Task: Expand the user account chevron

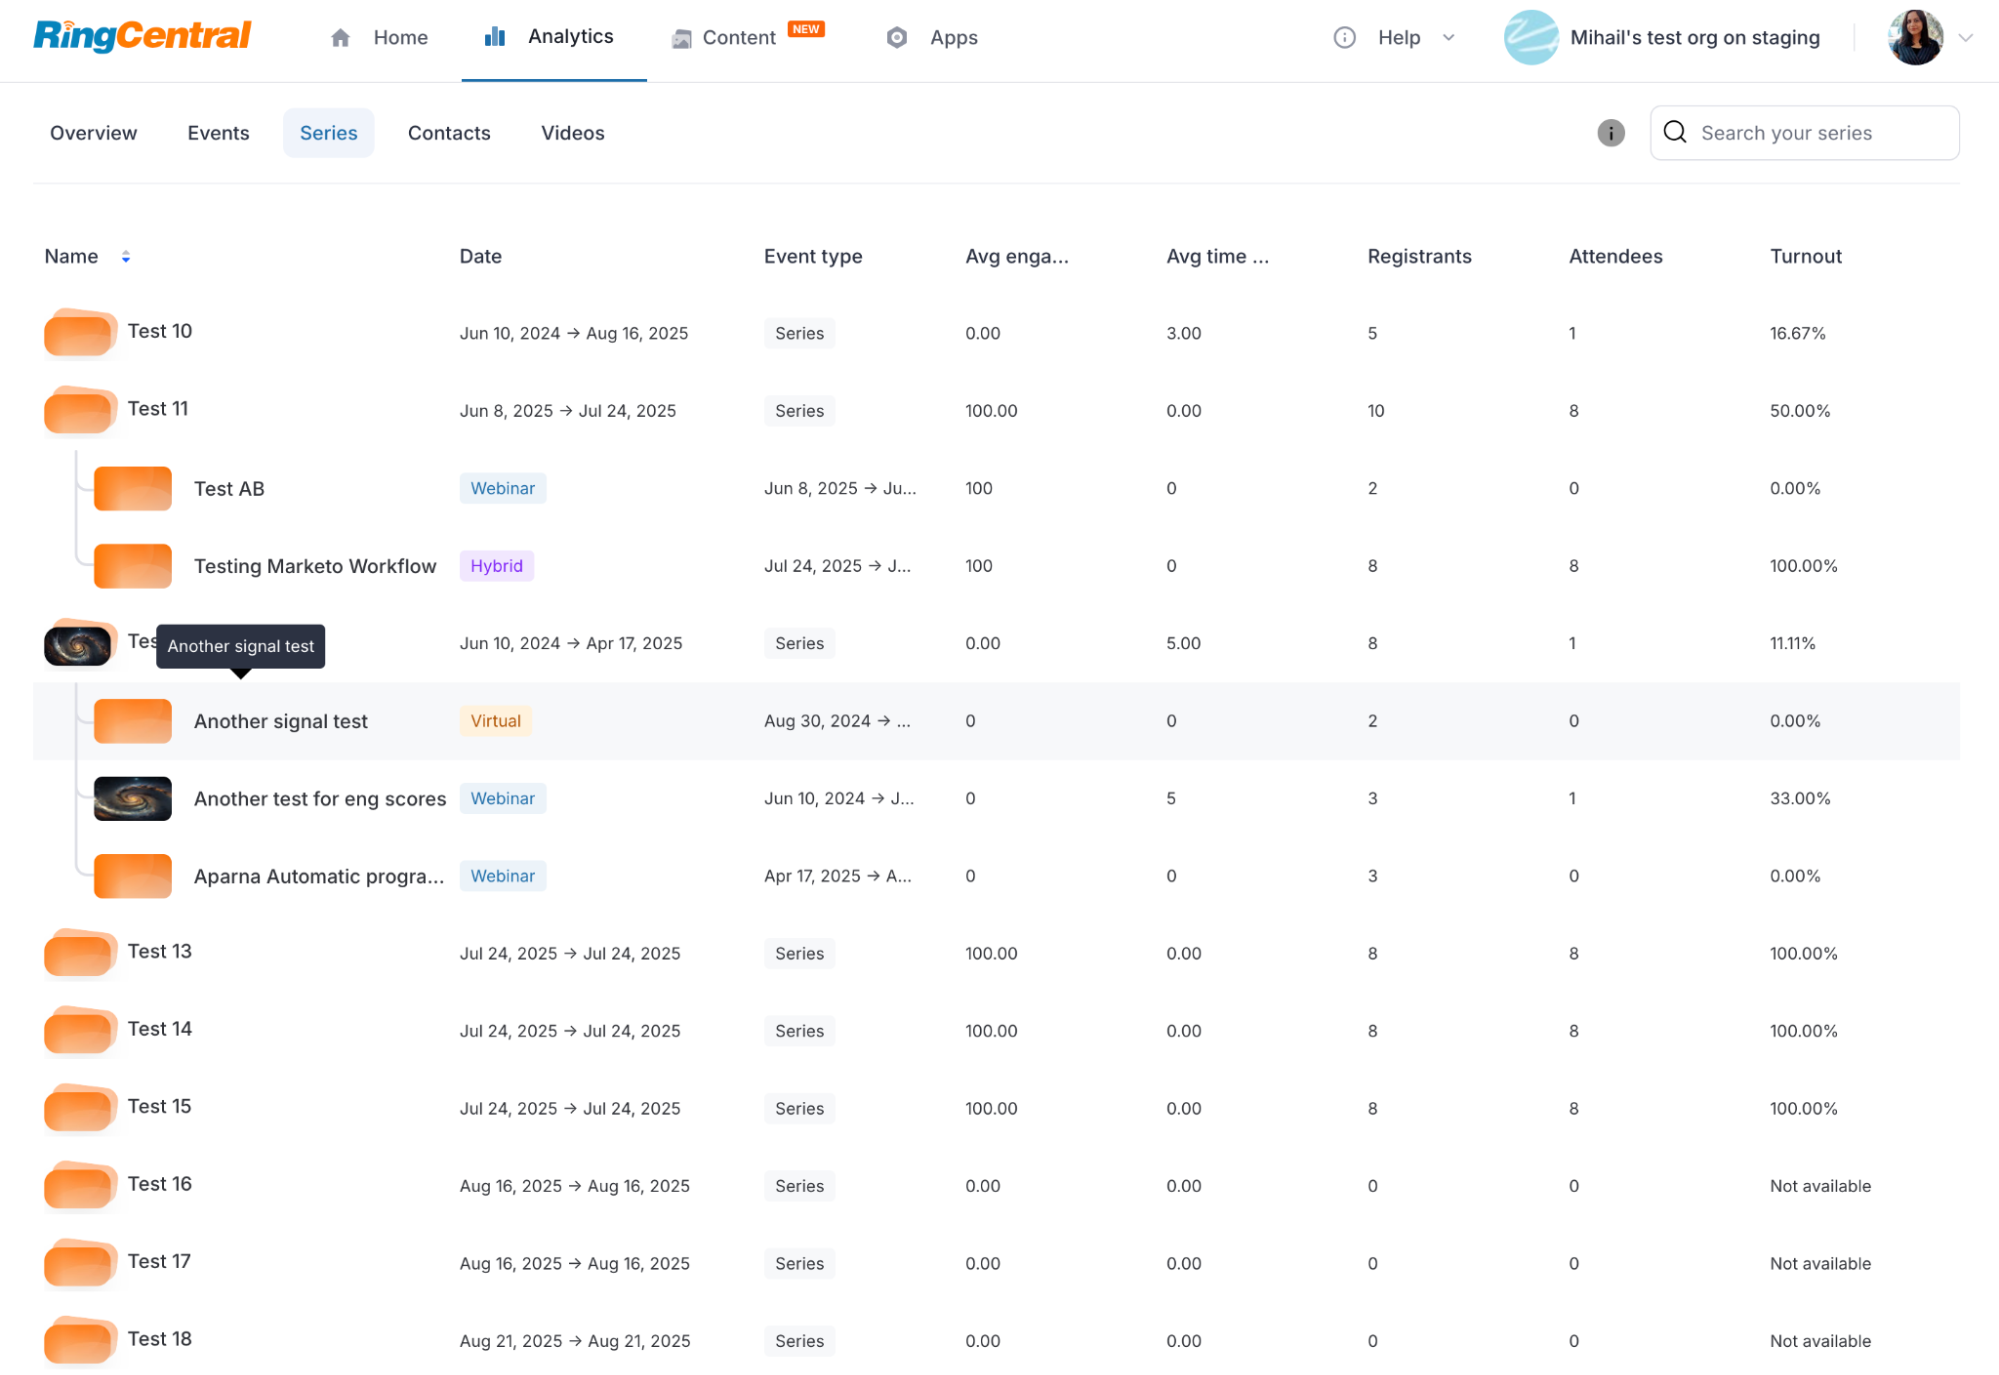Action: coord(1965,38)
